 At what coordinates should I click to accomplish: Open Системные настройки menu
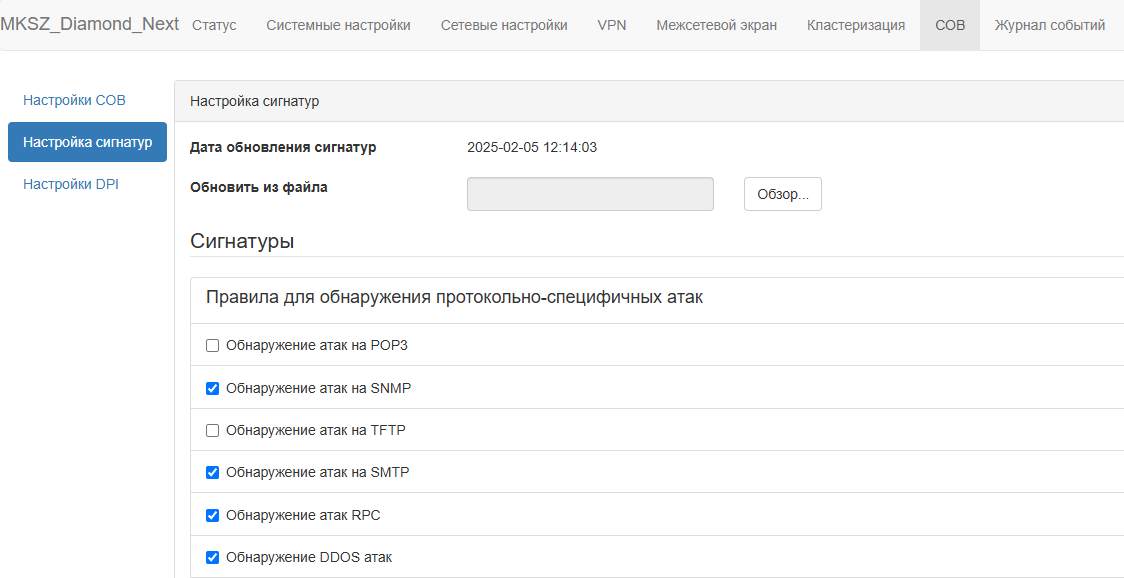click(x=338, y=25)
